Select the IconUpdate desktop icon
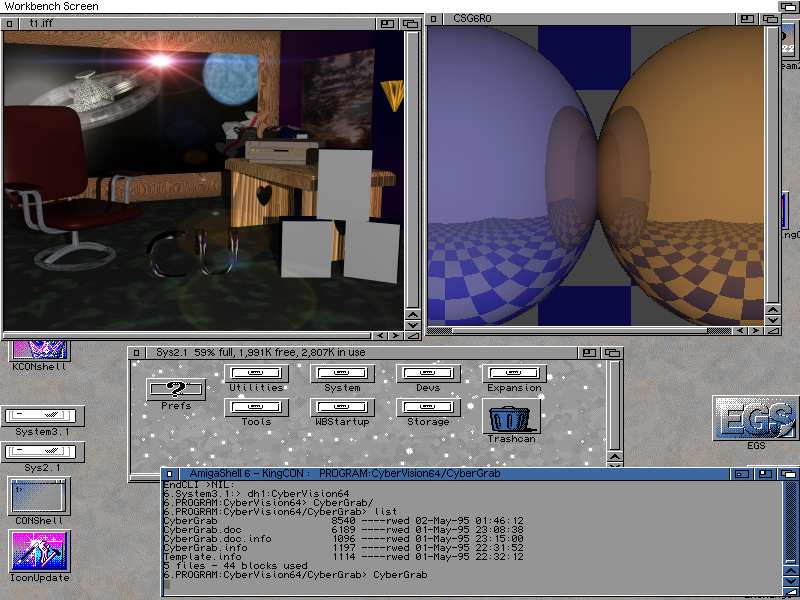 (x=39, y=556)
